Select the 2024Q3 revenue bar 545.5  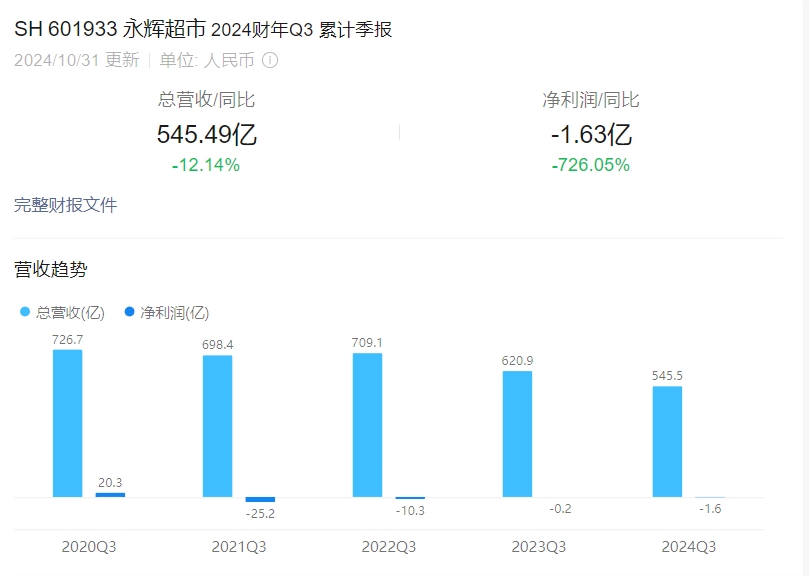pos(667,442)
